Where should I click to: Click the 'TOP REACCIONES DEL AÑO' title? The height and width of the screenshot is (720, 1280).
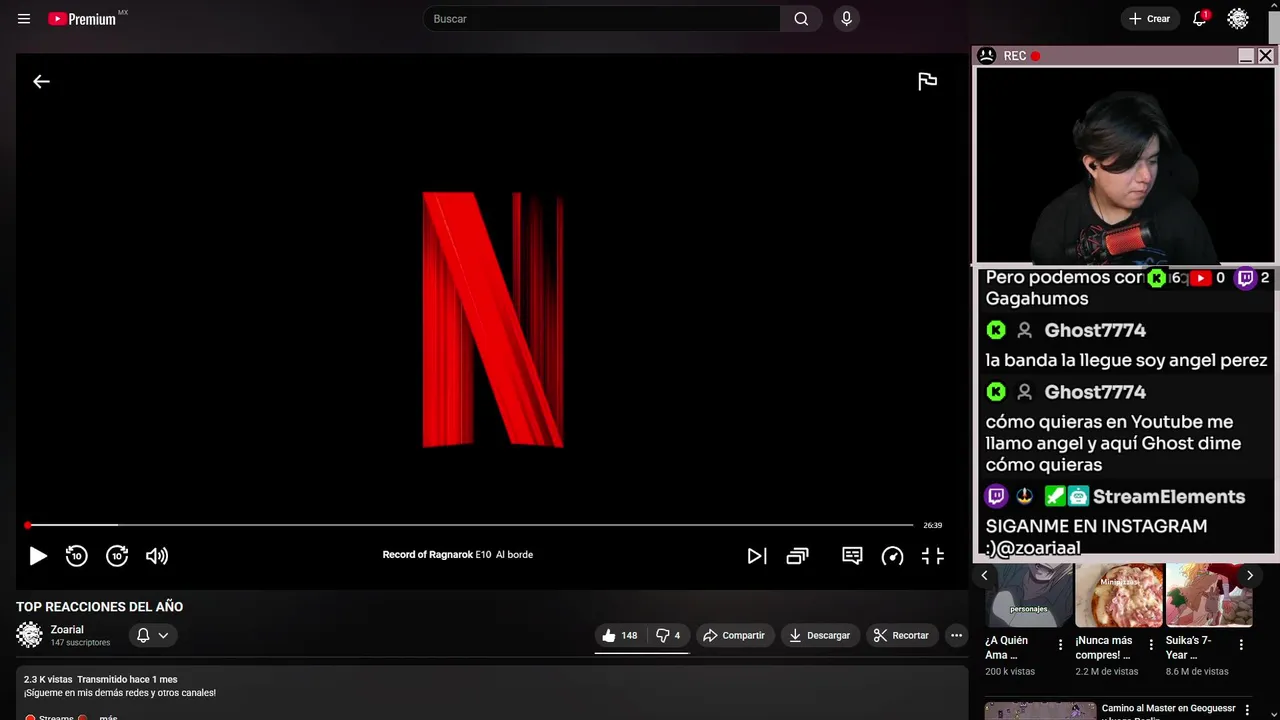(x=99, y=607)
